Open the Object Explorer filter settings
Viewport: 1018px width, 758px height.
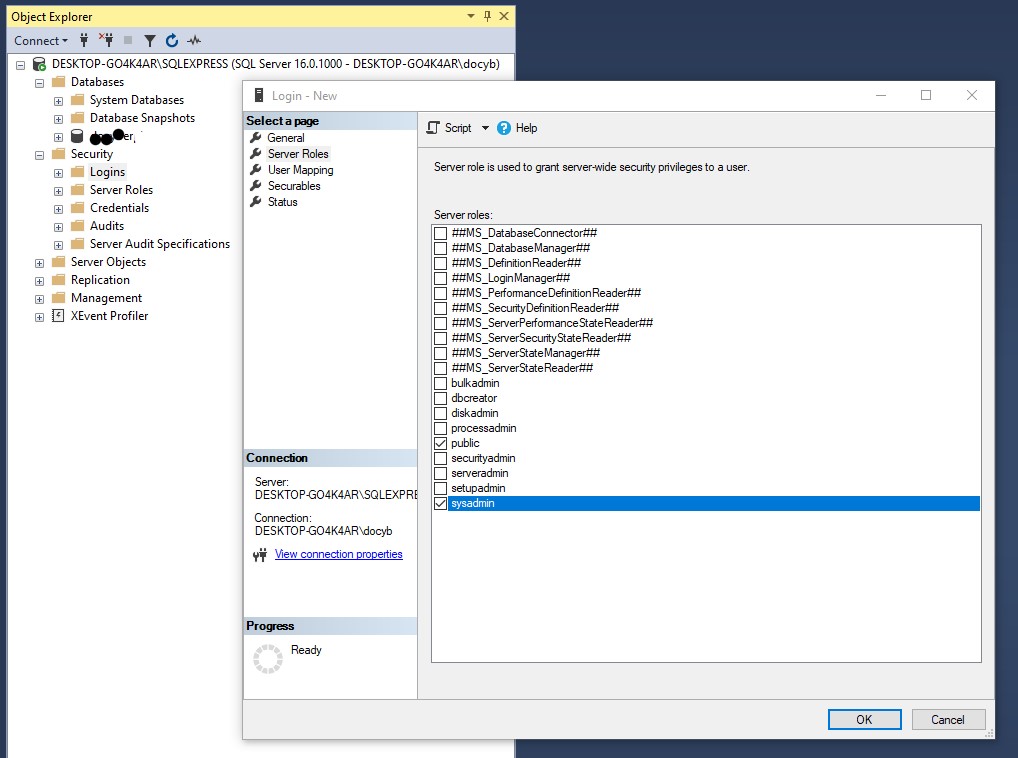(149, 40)
